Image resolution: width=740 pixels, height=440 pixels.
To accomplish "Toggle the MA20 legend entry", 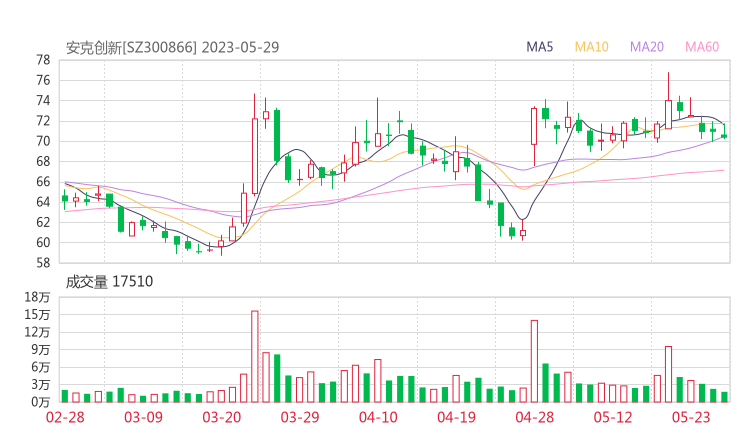I will coord(646,47).
